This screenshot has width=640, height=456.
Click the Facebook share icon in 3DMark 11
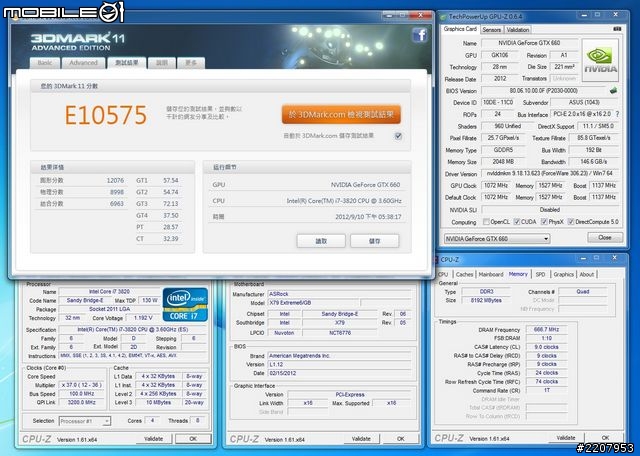tap(420, 35)
